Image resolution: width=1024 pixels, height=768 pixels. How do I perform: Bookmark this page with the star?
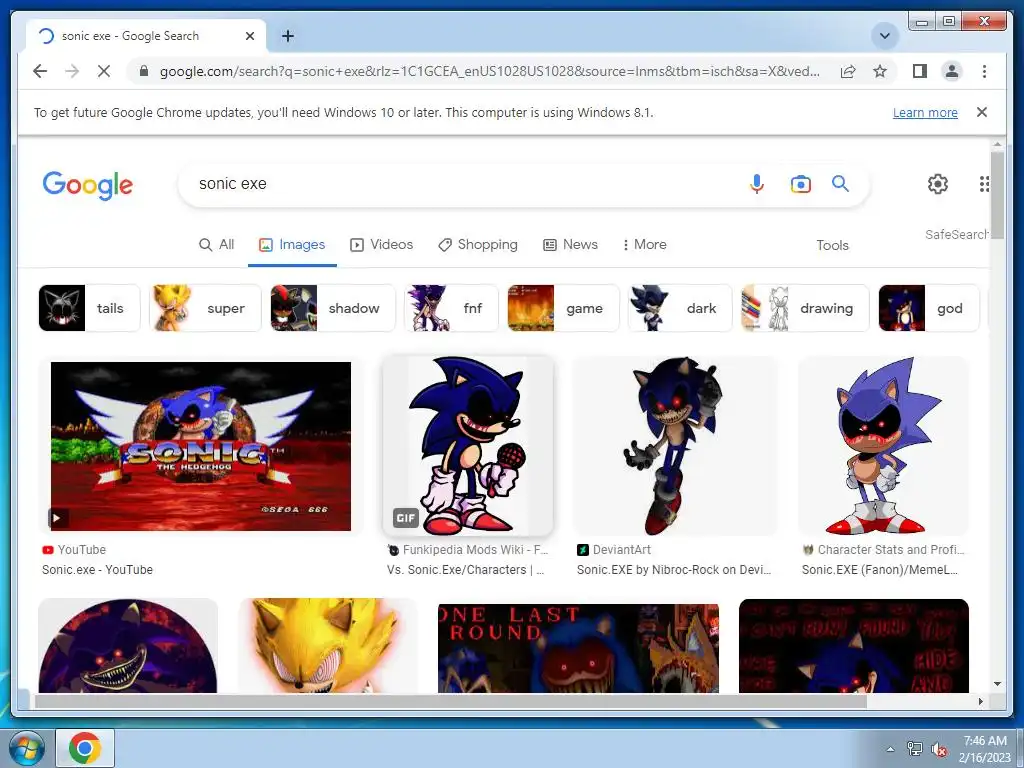click(880, 71)
